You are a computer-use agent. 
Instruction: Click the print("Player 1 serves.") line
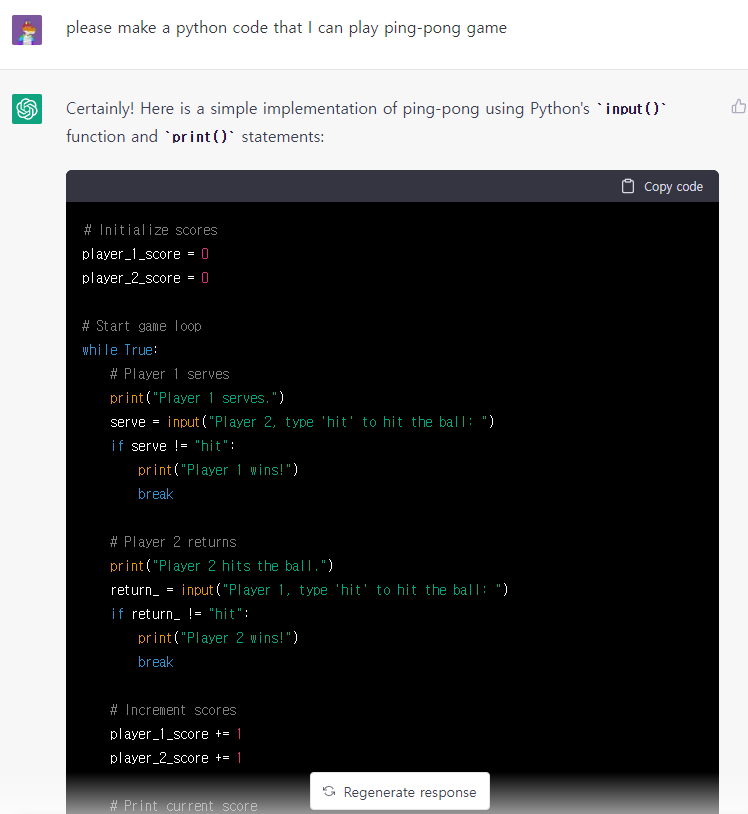click(x=197, y=398)
